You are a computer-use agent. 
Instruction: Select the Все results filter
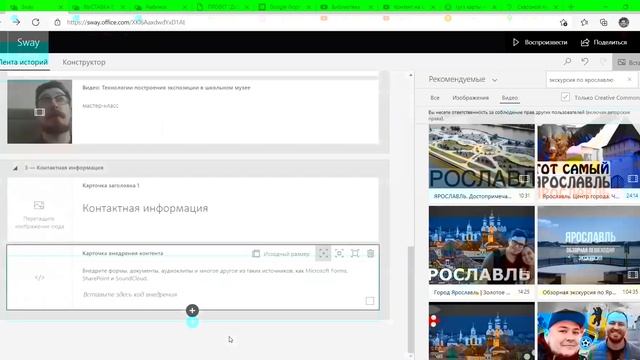click(x=435, y=98)
